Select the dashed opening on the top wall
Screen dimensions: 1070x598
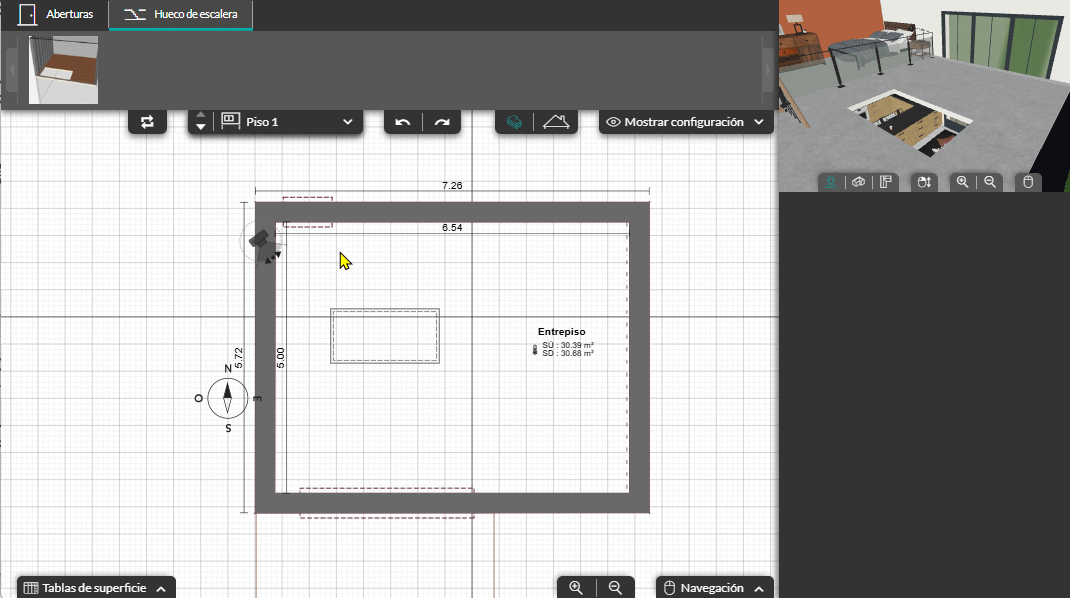pos(308,212)
